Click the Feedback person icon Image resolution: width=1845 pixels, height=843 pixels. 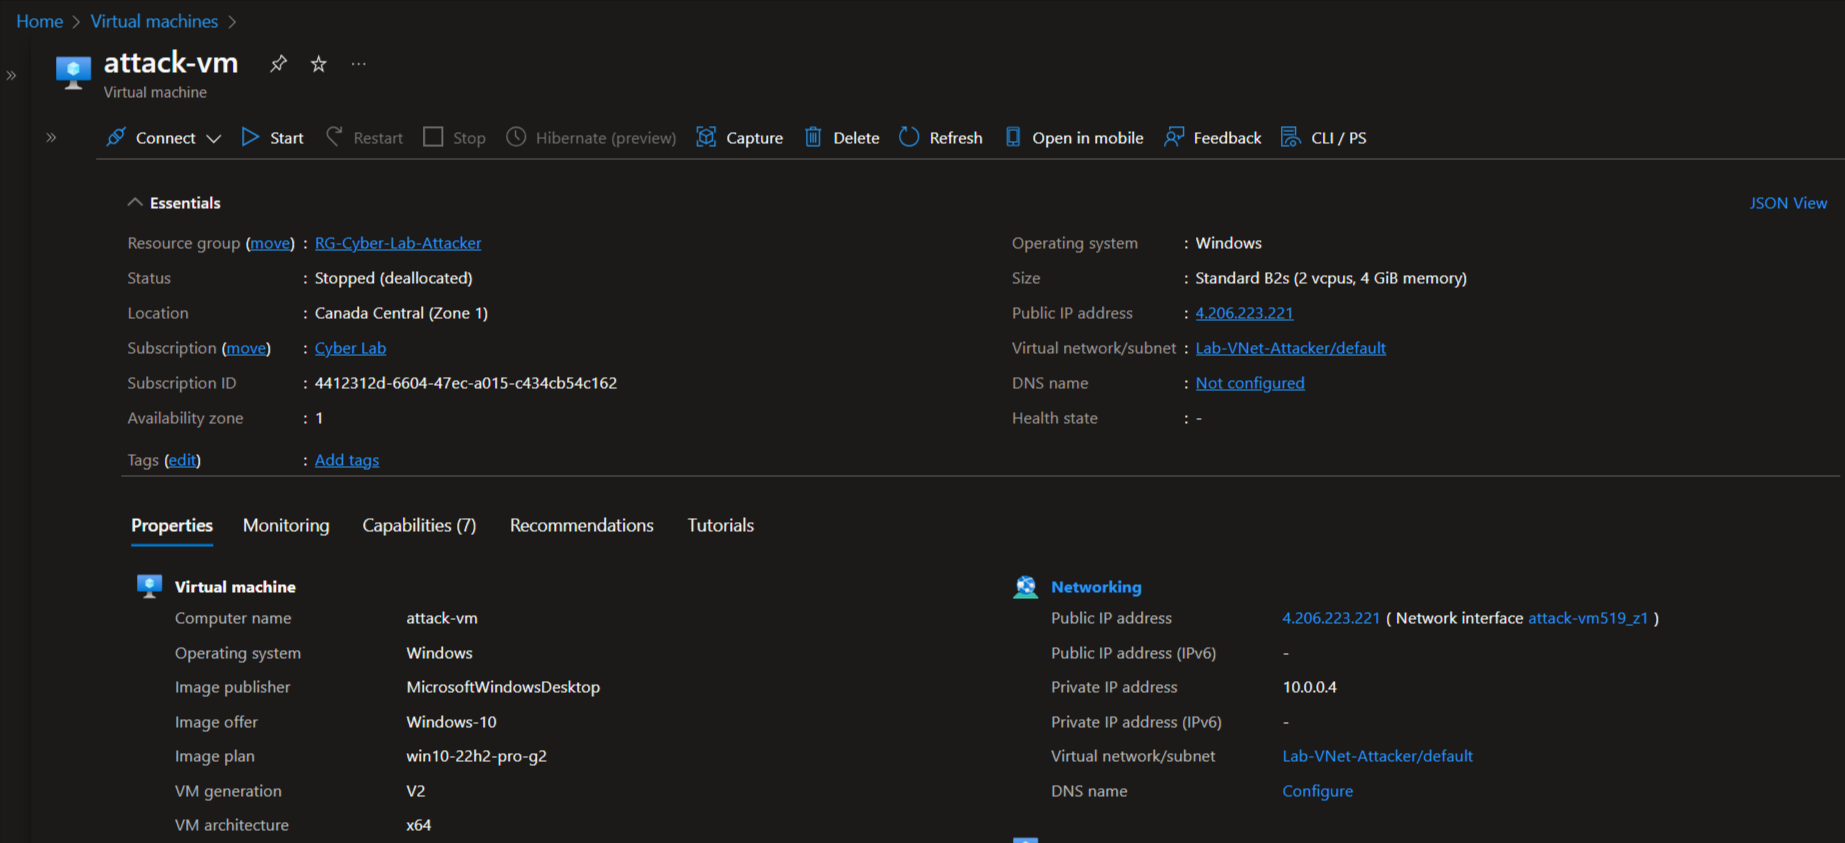(1174, 137)
